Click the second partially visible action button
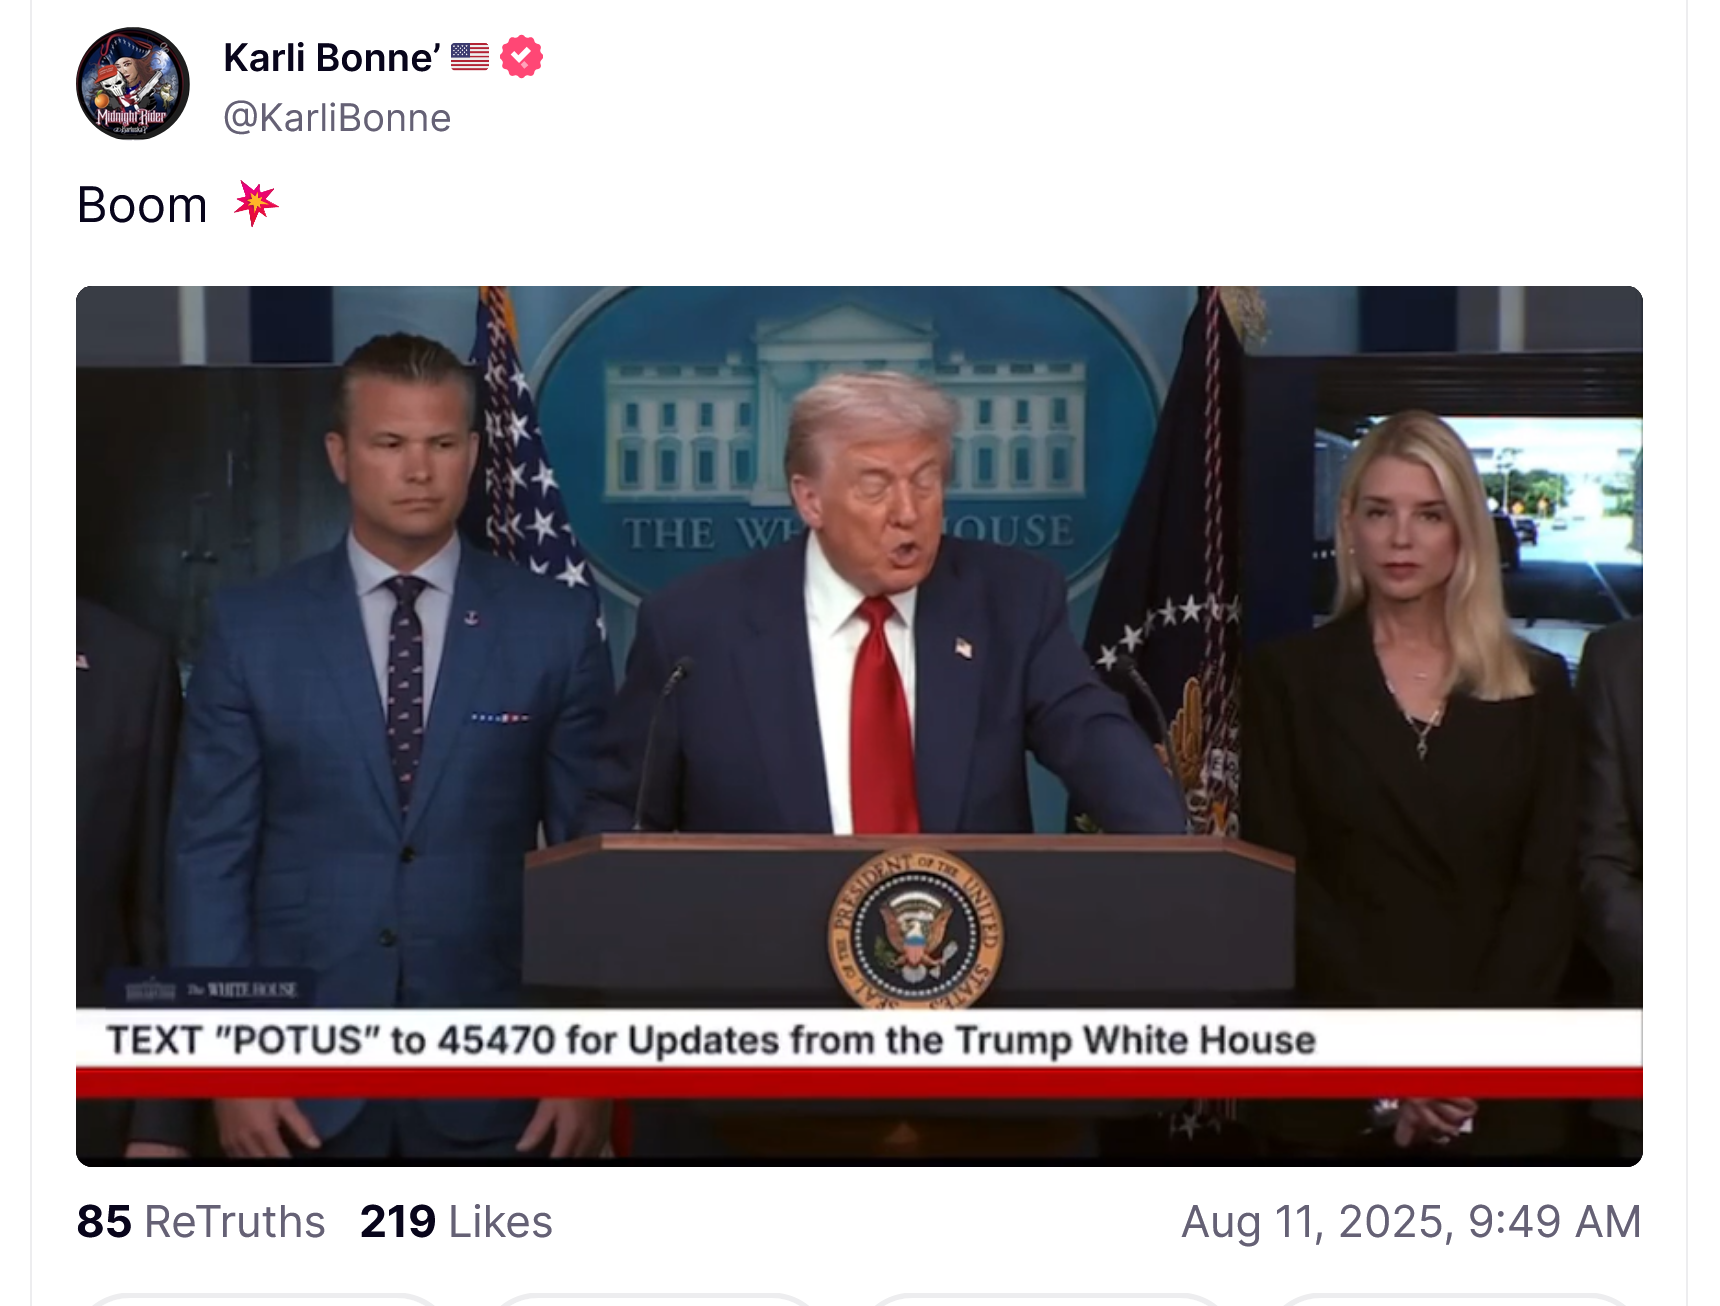This screenshot has height=1306, width=1720. pos(654,1299)
